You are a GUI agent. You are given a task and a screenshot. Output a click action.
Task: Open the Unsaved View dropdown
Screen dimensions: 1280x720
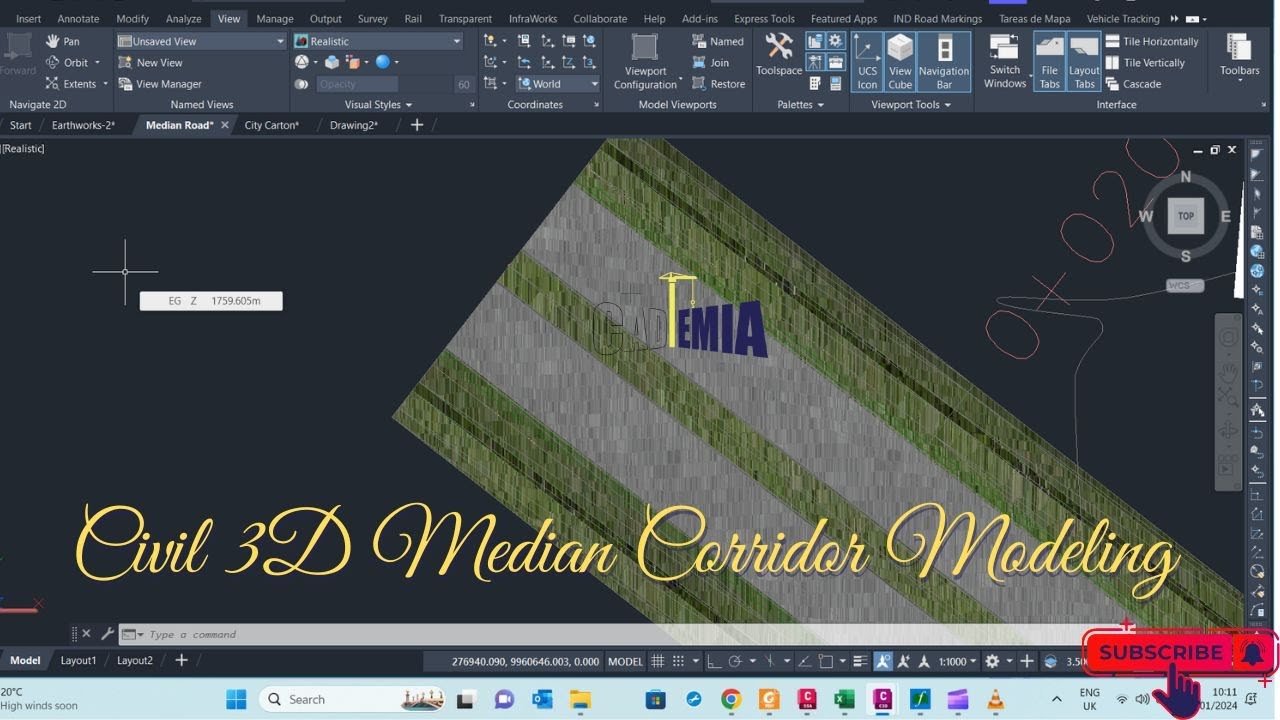click(x=201, y=41)
